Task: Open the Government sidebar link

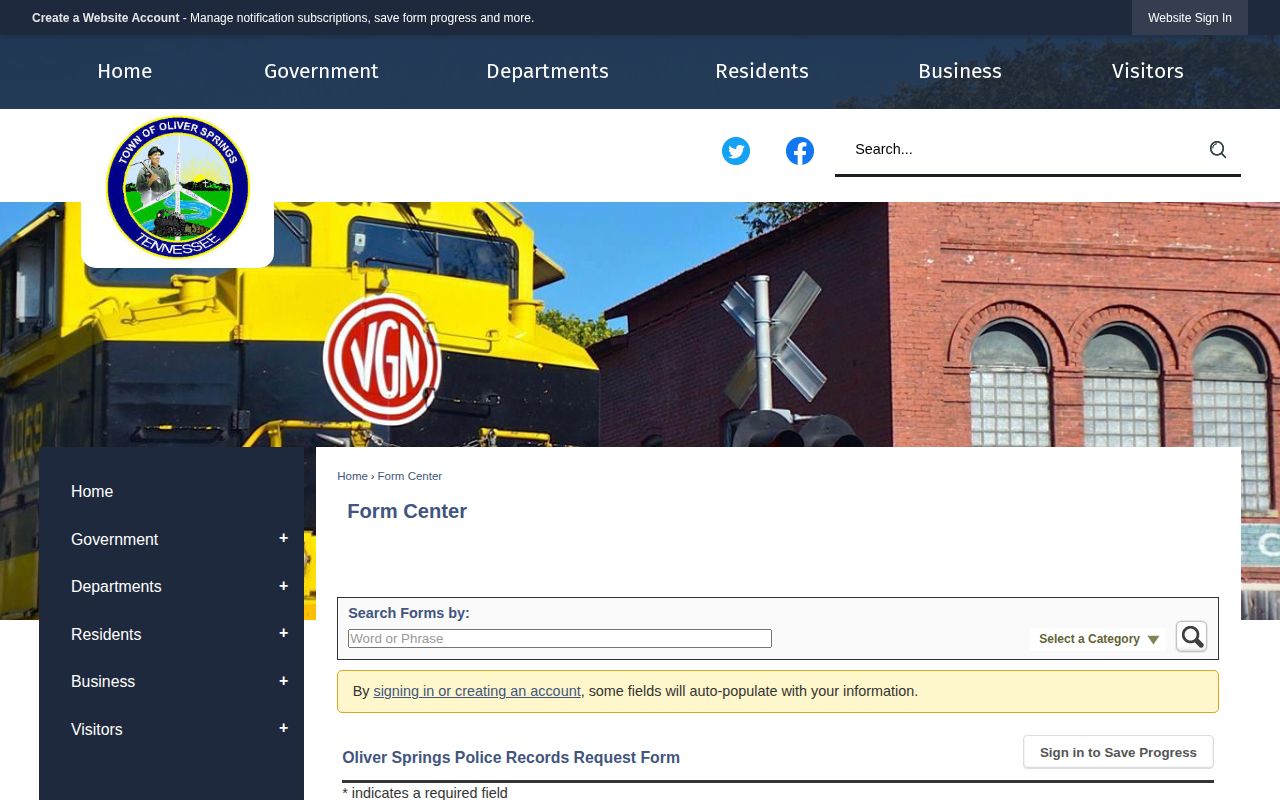Action: click(x=115, y=539)
